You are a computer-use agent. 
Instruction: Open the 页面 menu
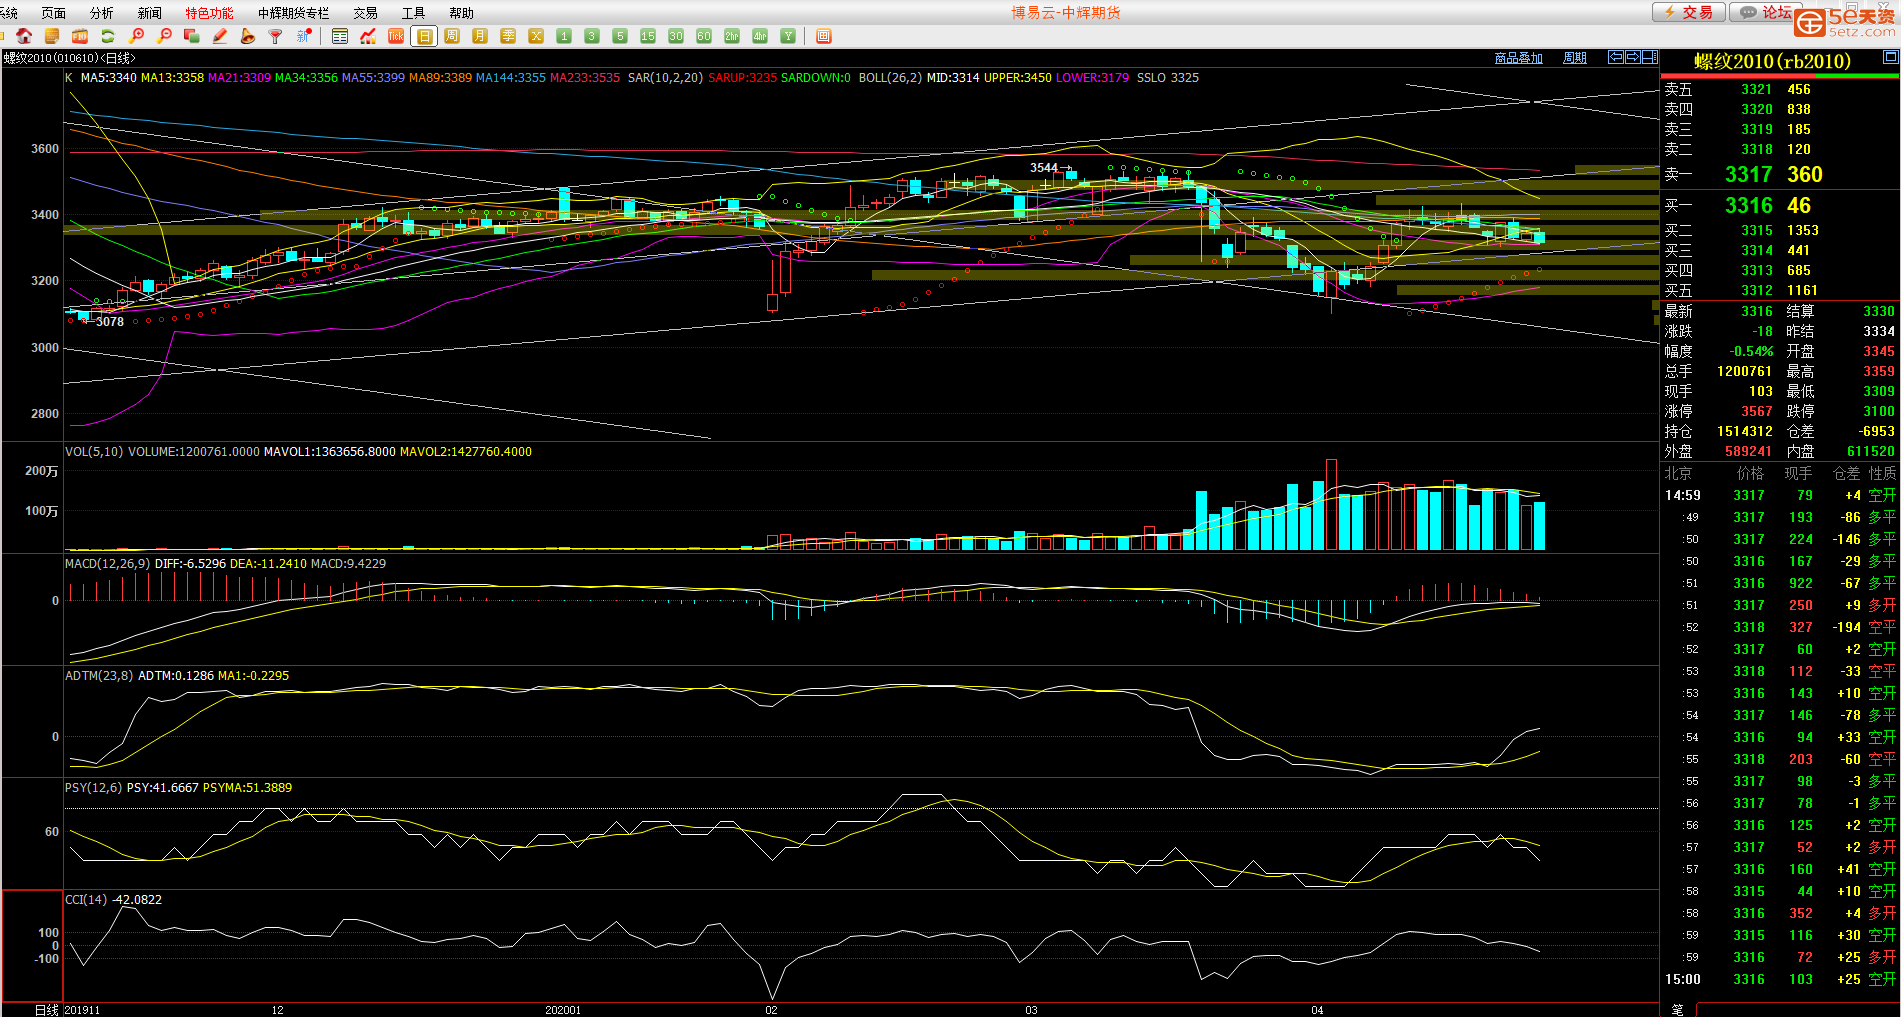54,13
